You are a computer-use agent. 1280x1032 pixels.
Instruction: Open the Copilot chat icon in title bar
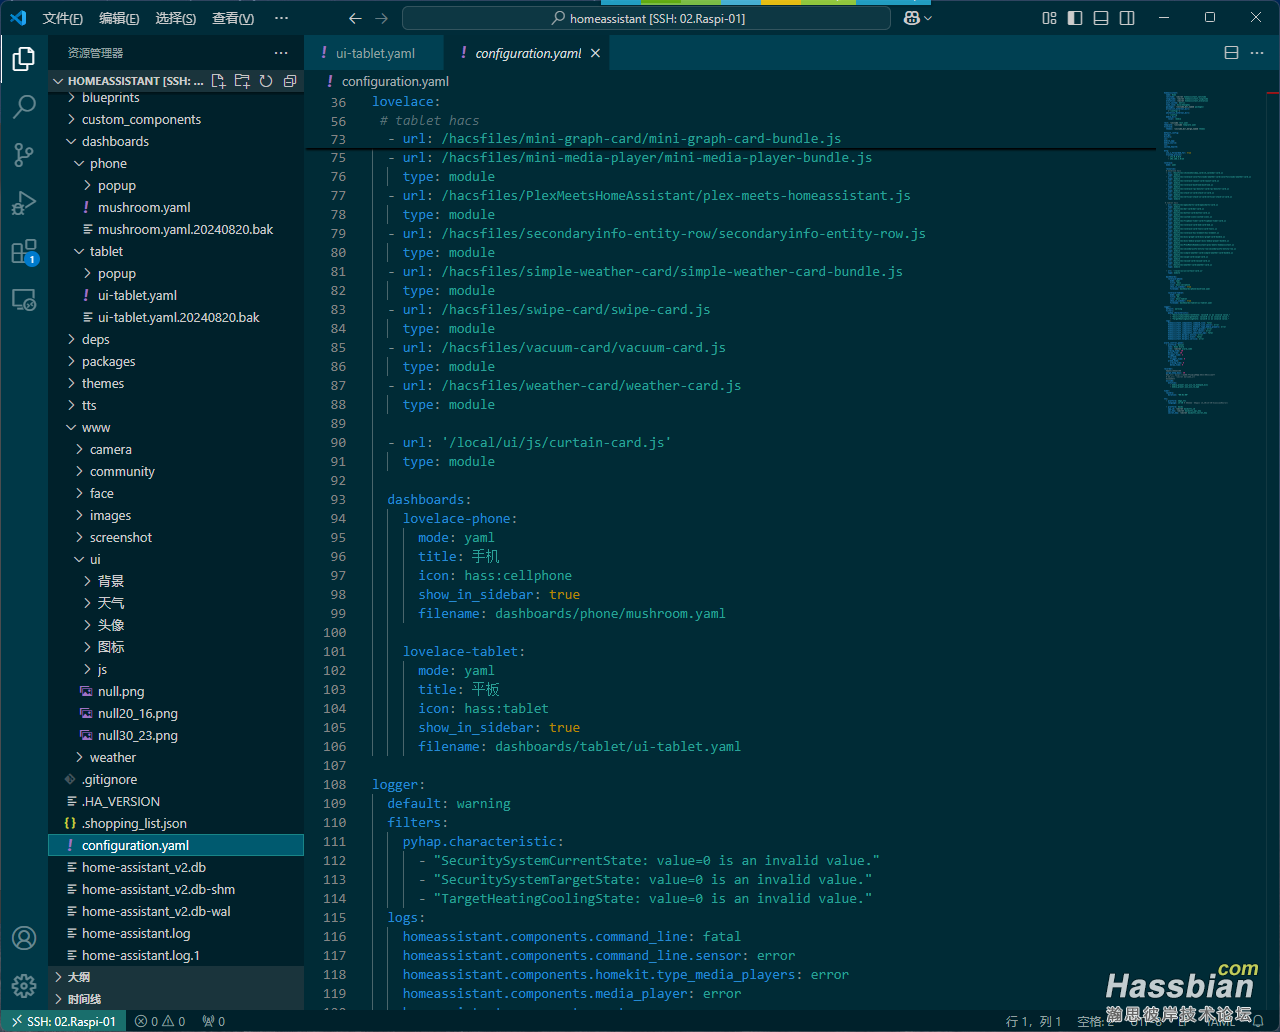coord(911,18)
